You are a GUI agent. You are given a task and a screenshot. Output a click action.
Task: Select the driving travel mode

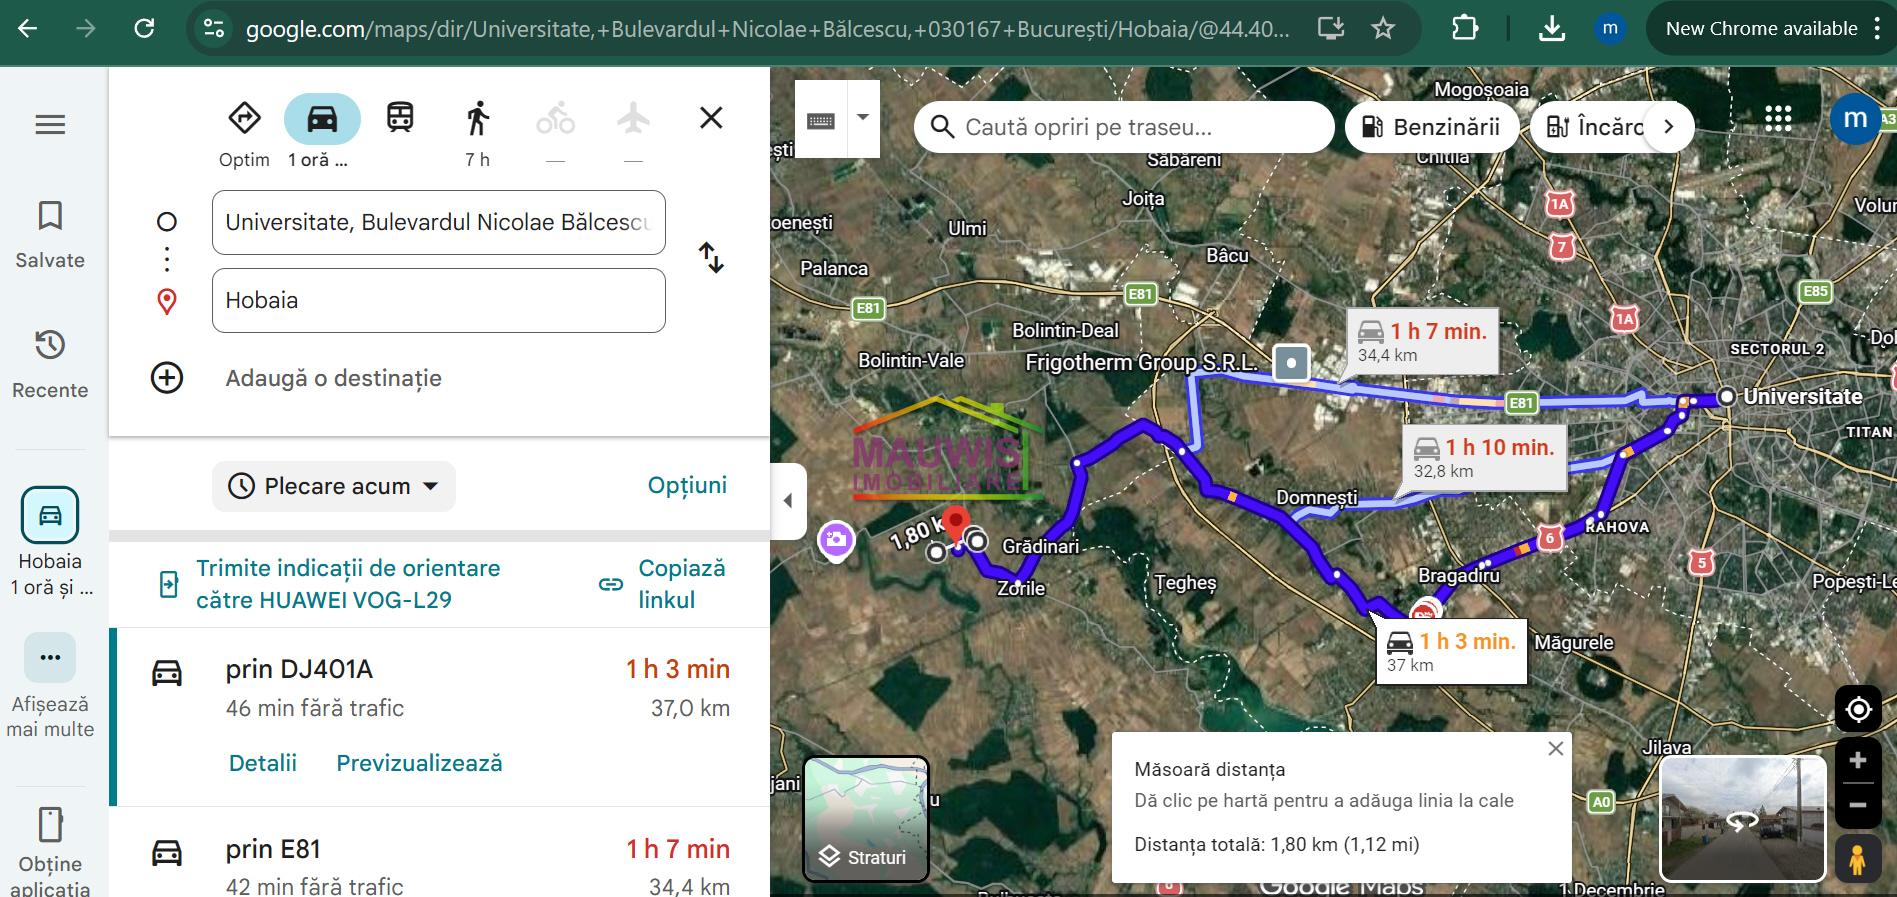pyautogui.click(x=322, y=119)
